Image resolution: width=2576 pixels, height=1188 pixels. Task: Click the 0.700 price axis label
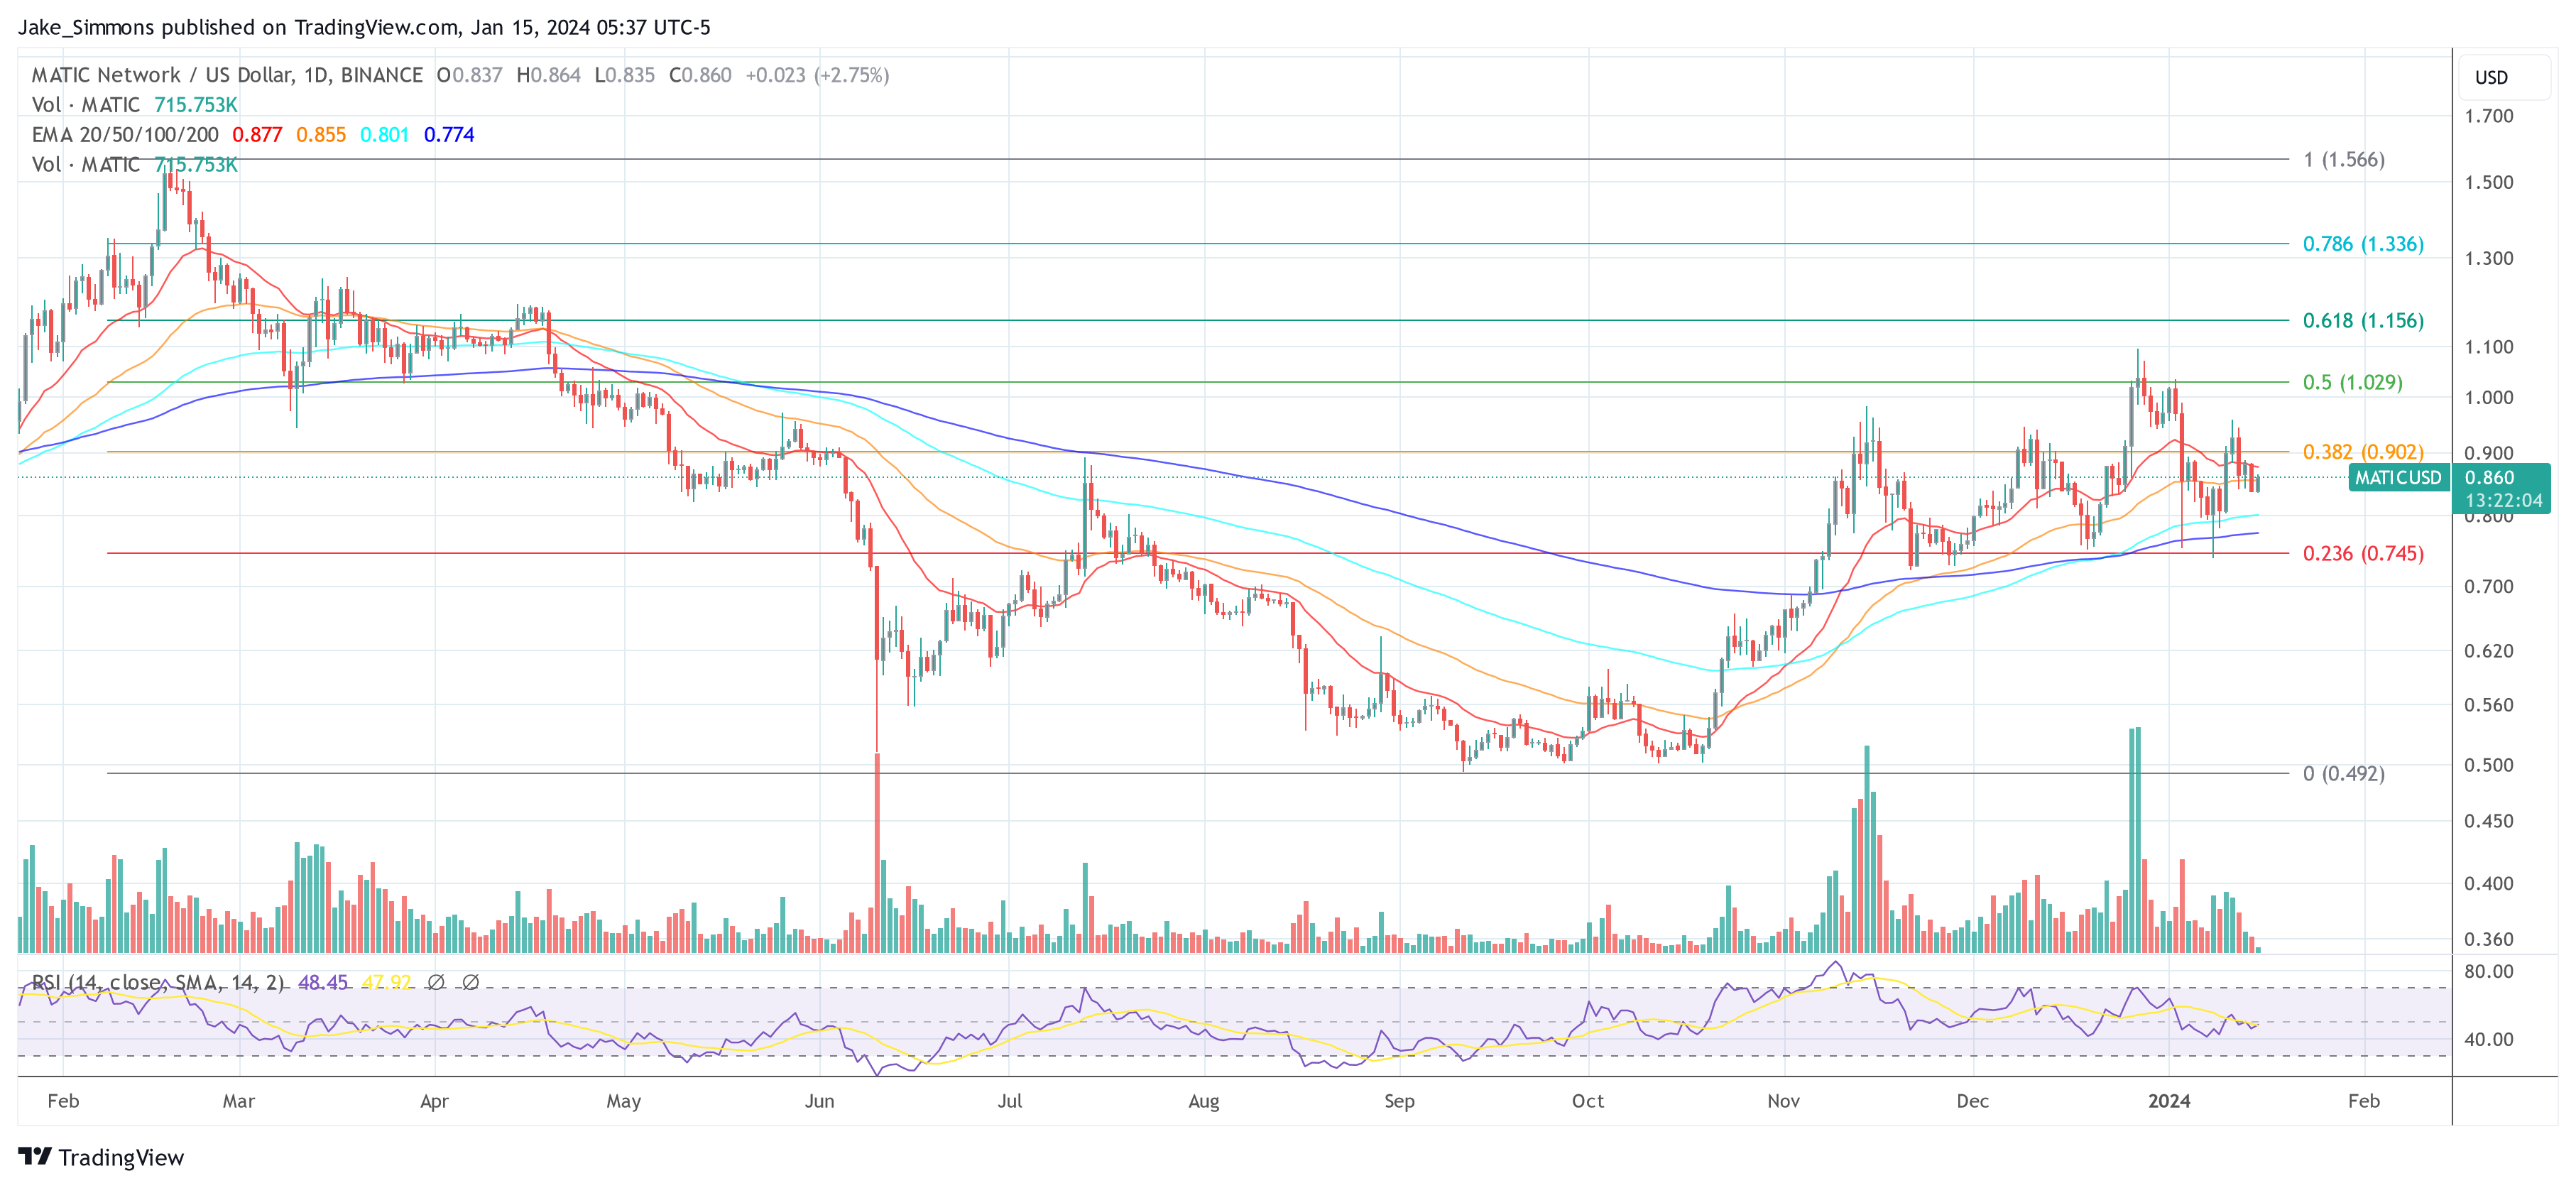pyautogui.click(x=2488, y=586)
